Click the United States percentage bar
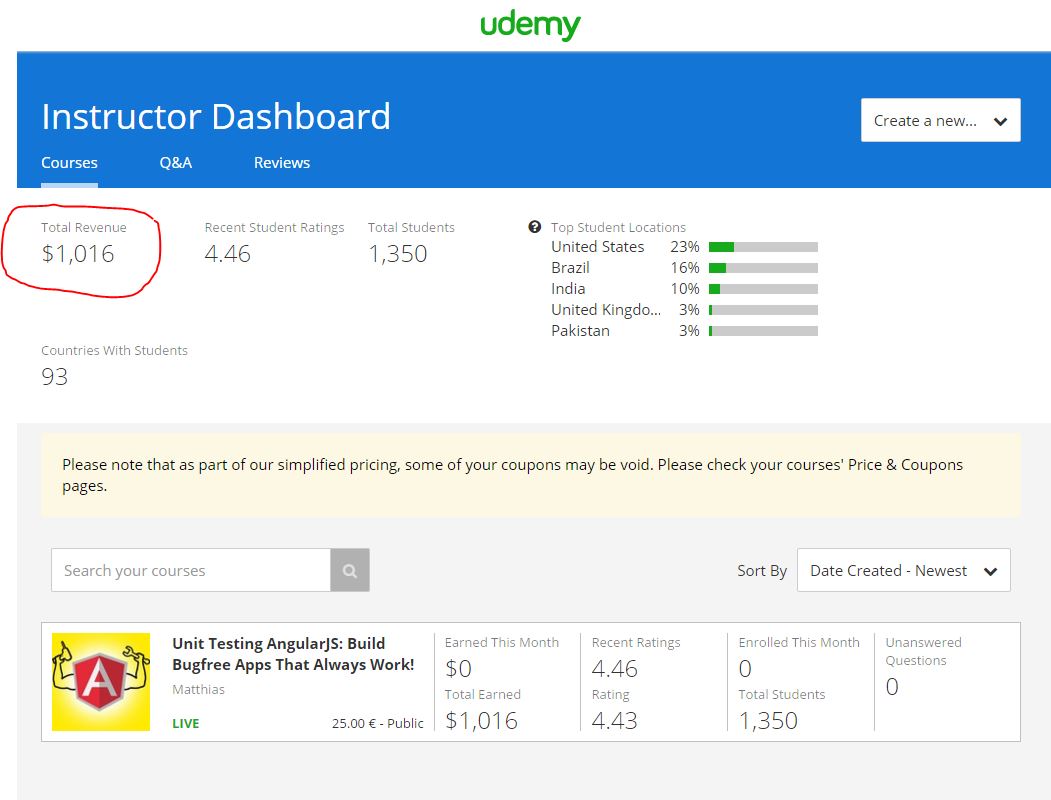 tap(763, 247)
